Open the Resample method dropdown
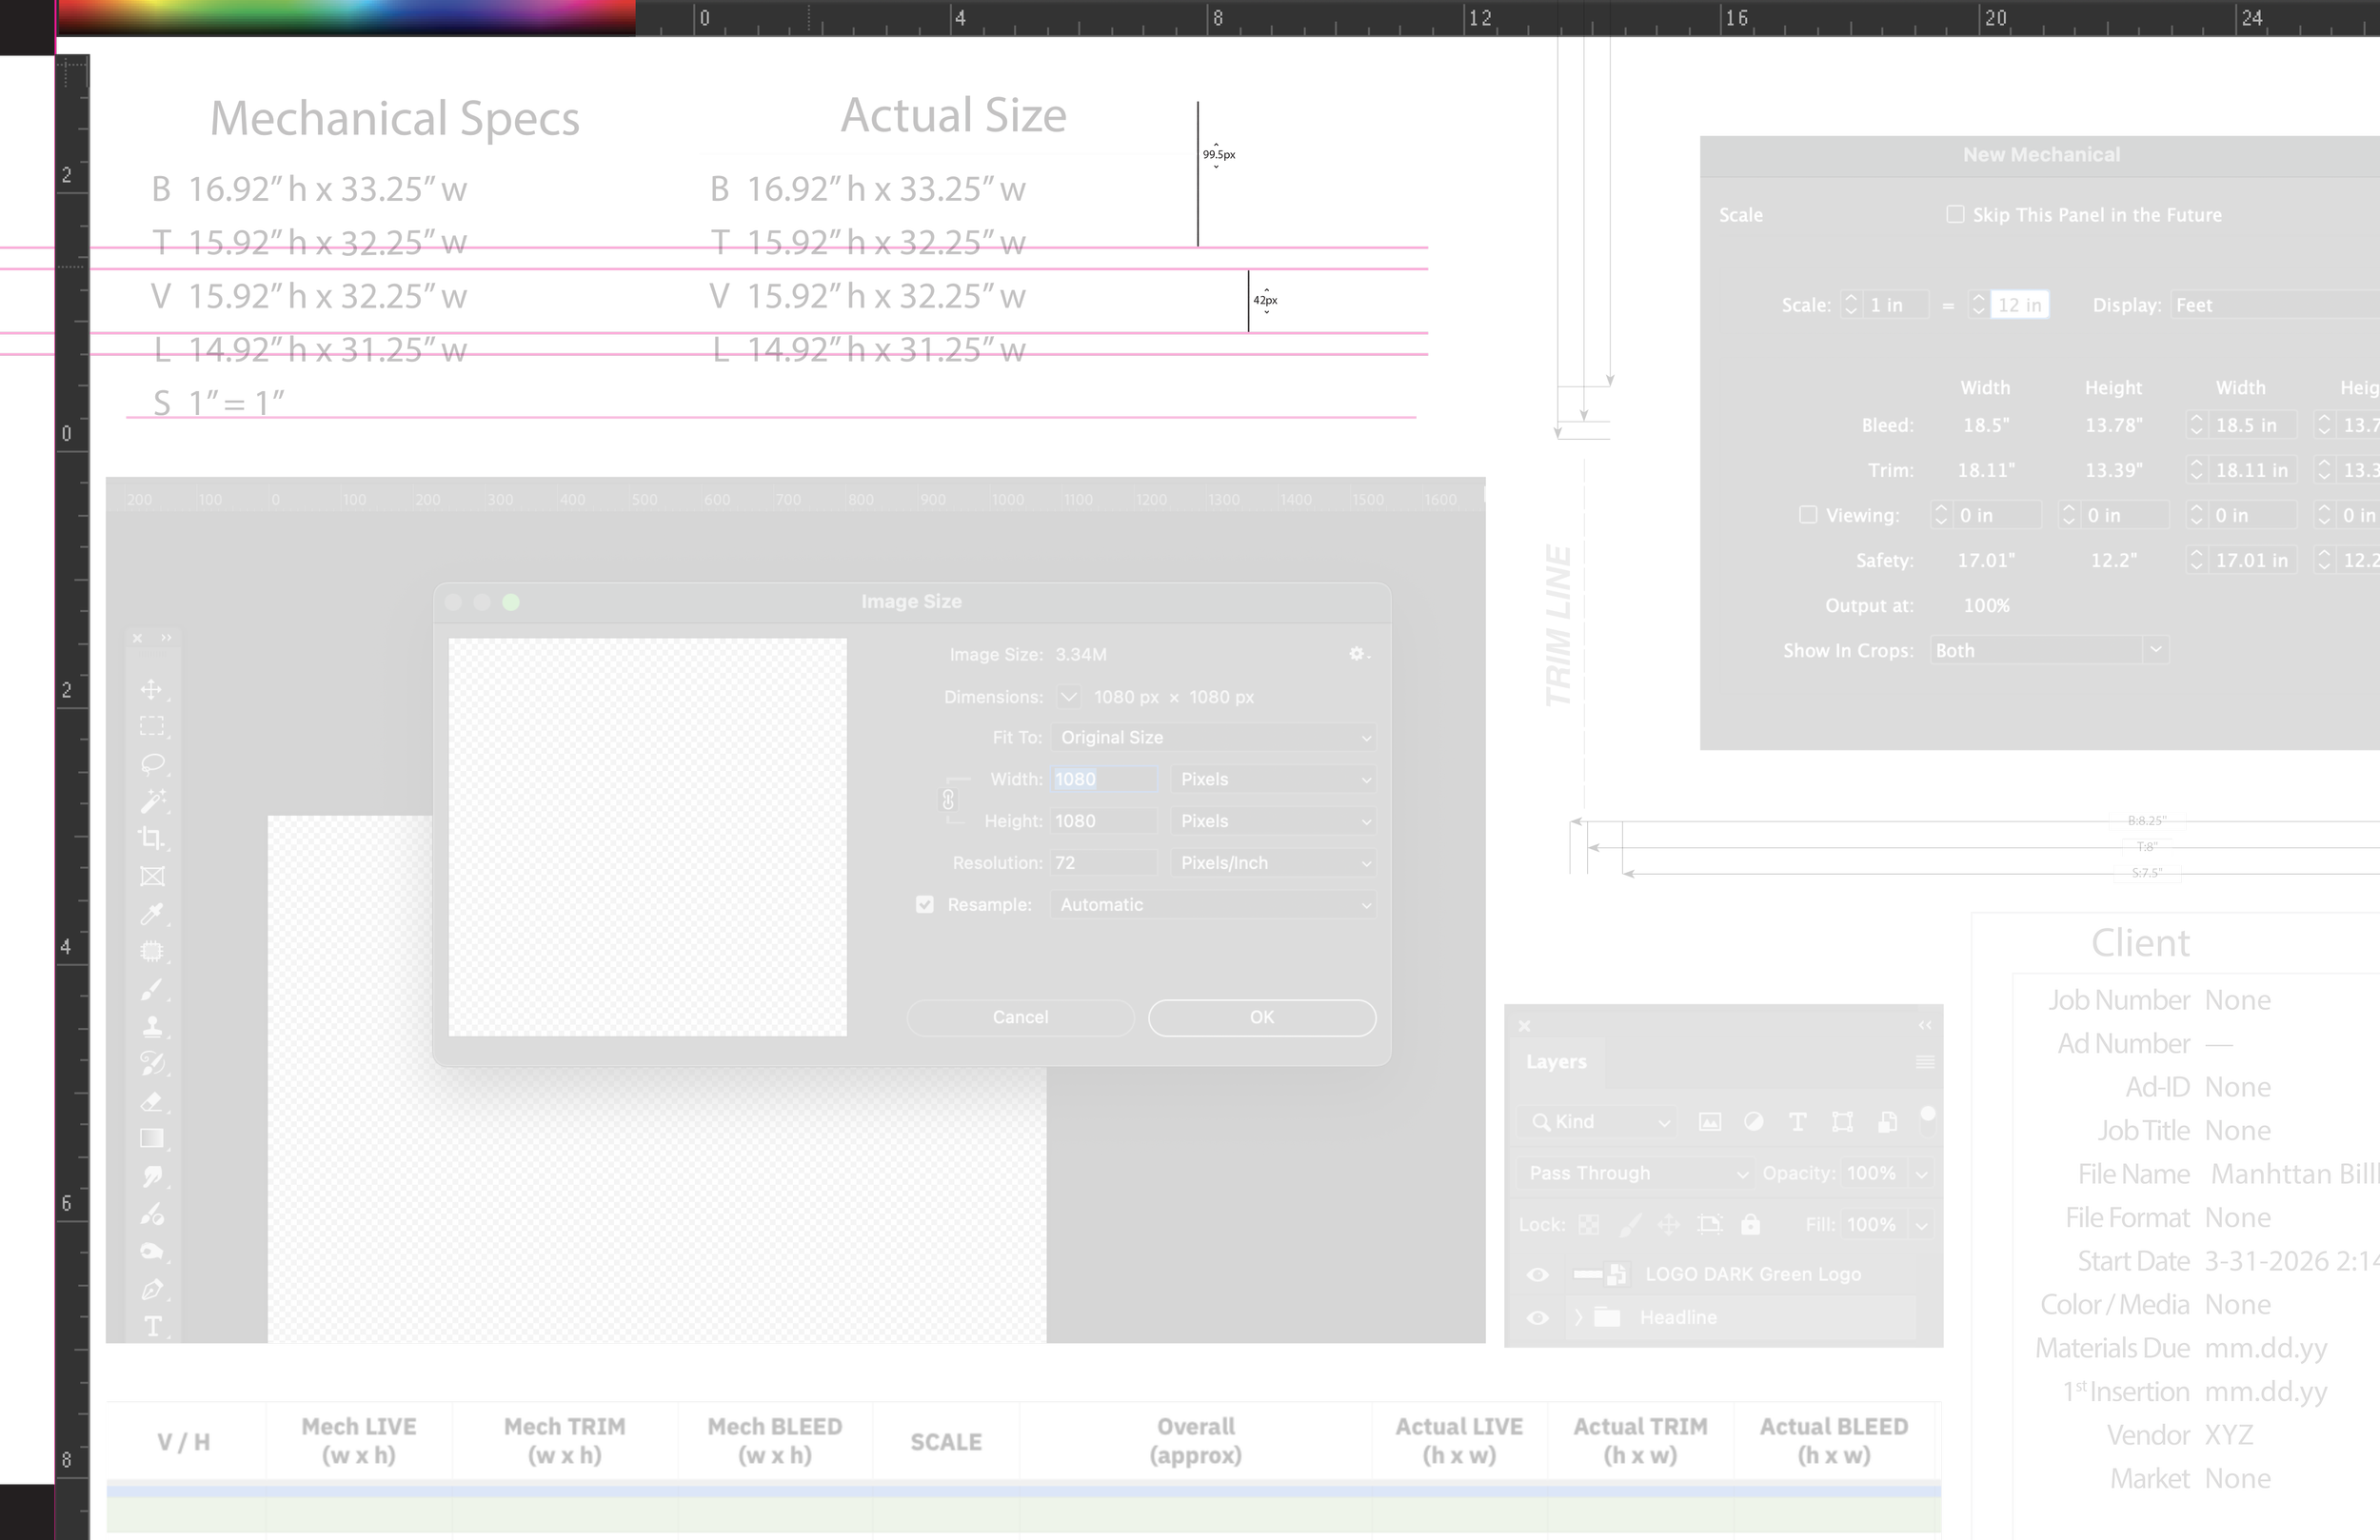2380x1540 pixels. [x=1213, y=905]
